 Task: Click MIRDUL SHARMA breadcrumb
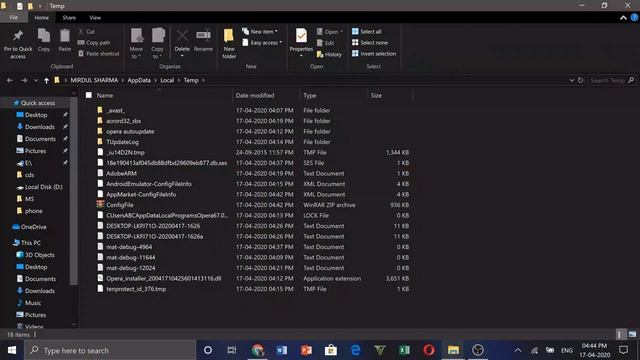[x=94, y=80]
